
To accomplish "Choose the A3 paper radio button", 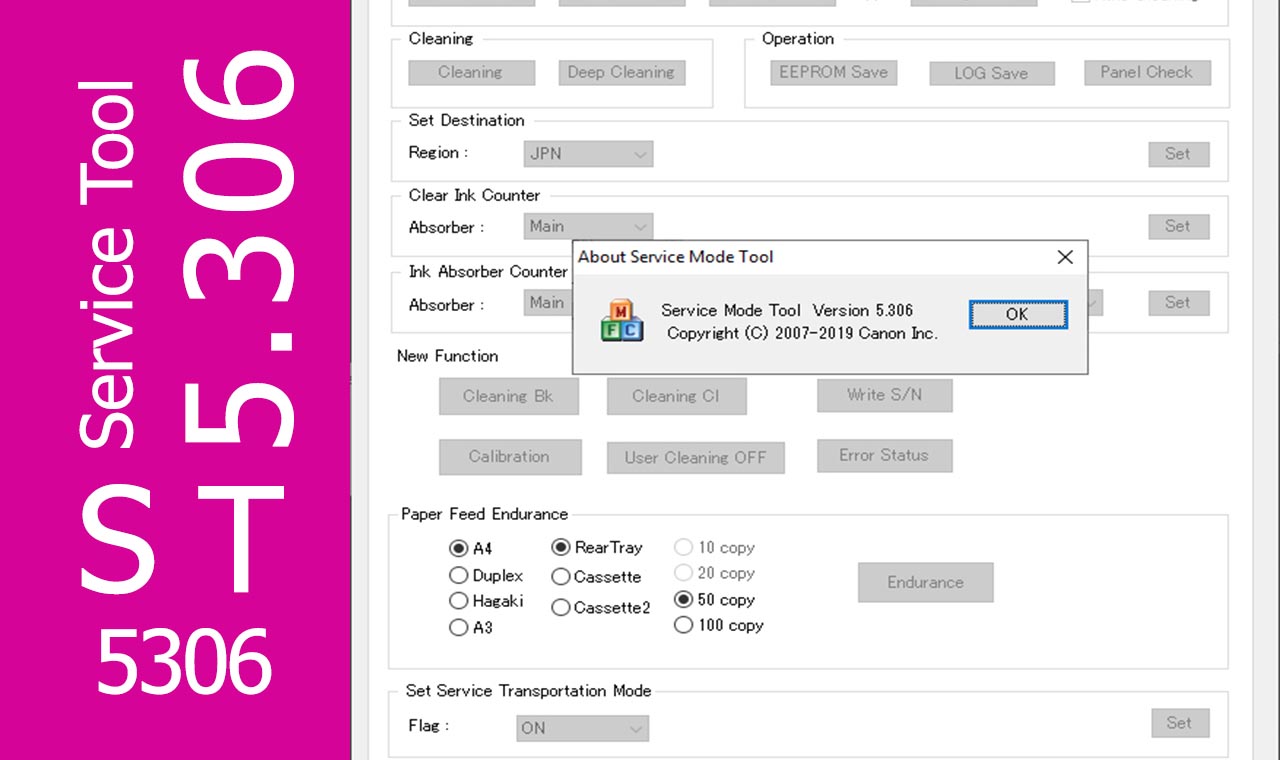I will (459, 628).
